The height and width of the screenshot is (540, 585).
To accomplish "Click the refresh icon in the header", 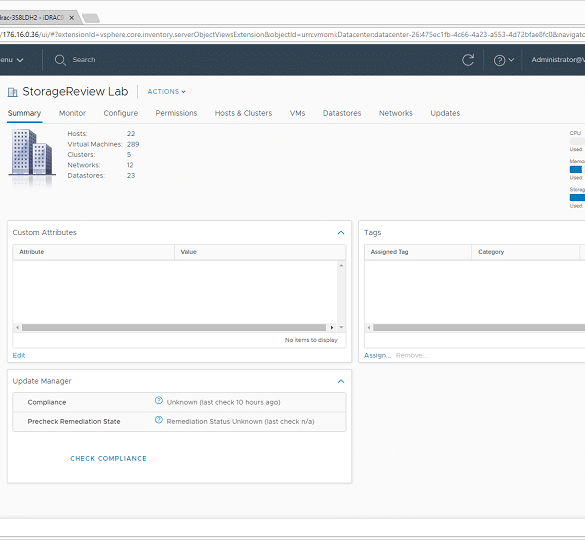I will [468, 60].
